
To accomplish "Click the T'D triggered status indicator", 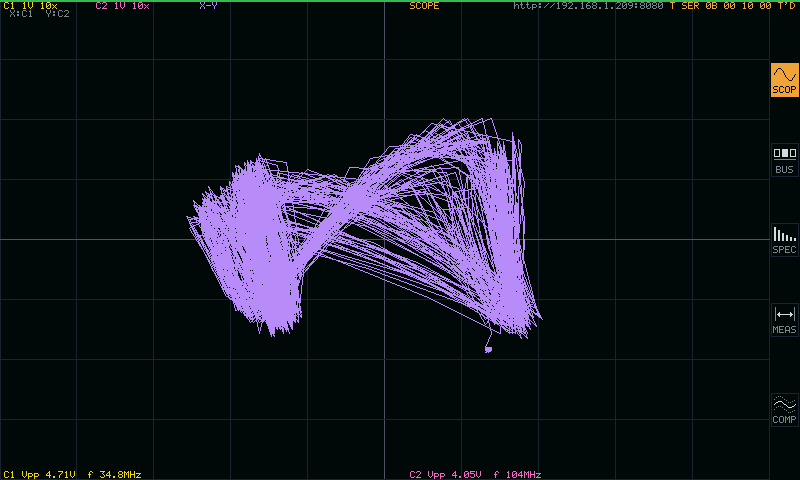I will (x=786, y=6).
